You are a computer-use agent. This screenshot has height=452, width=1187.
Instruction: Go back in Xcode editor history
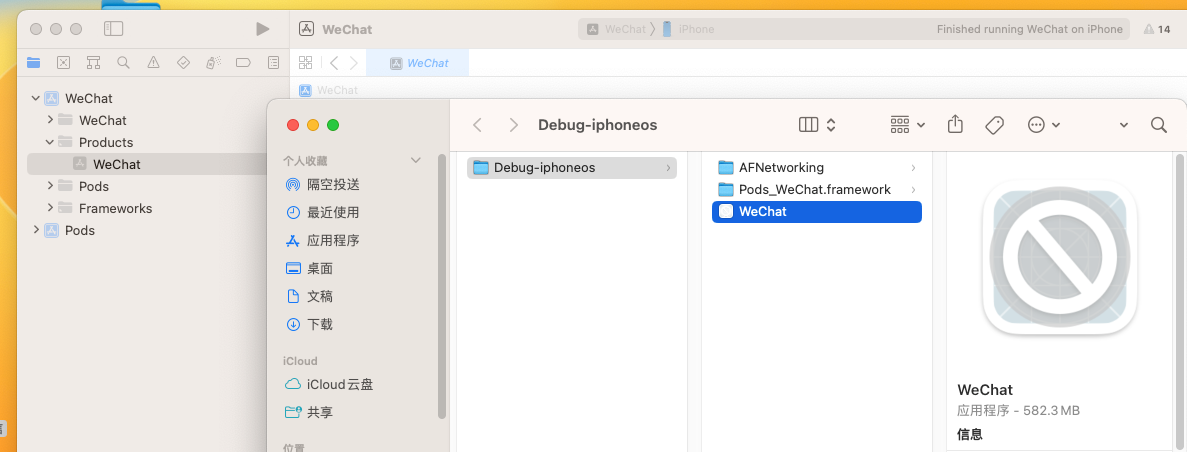click(x=334, y=63)
